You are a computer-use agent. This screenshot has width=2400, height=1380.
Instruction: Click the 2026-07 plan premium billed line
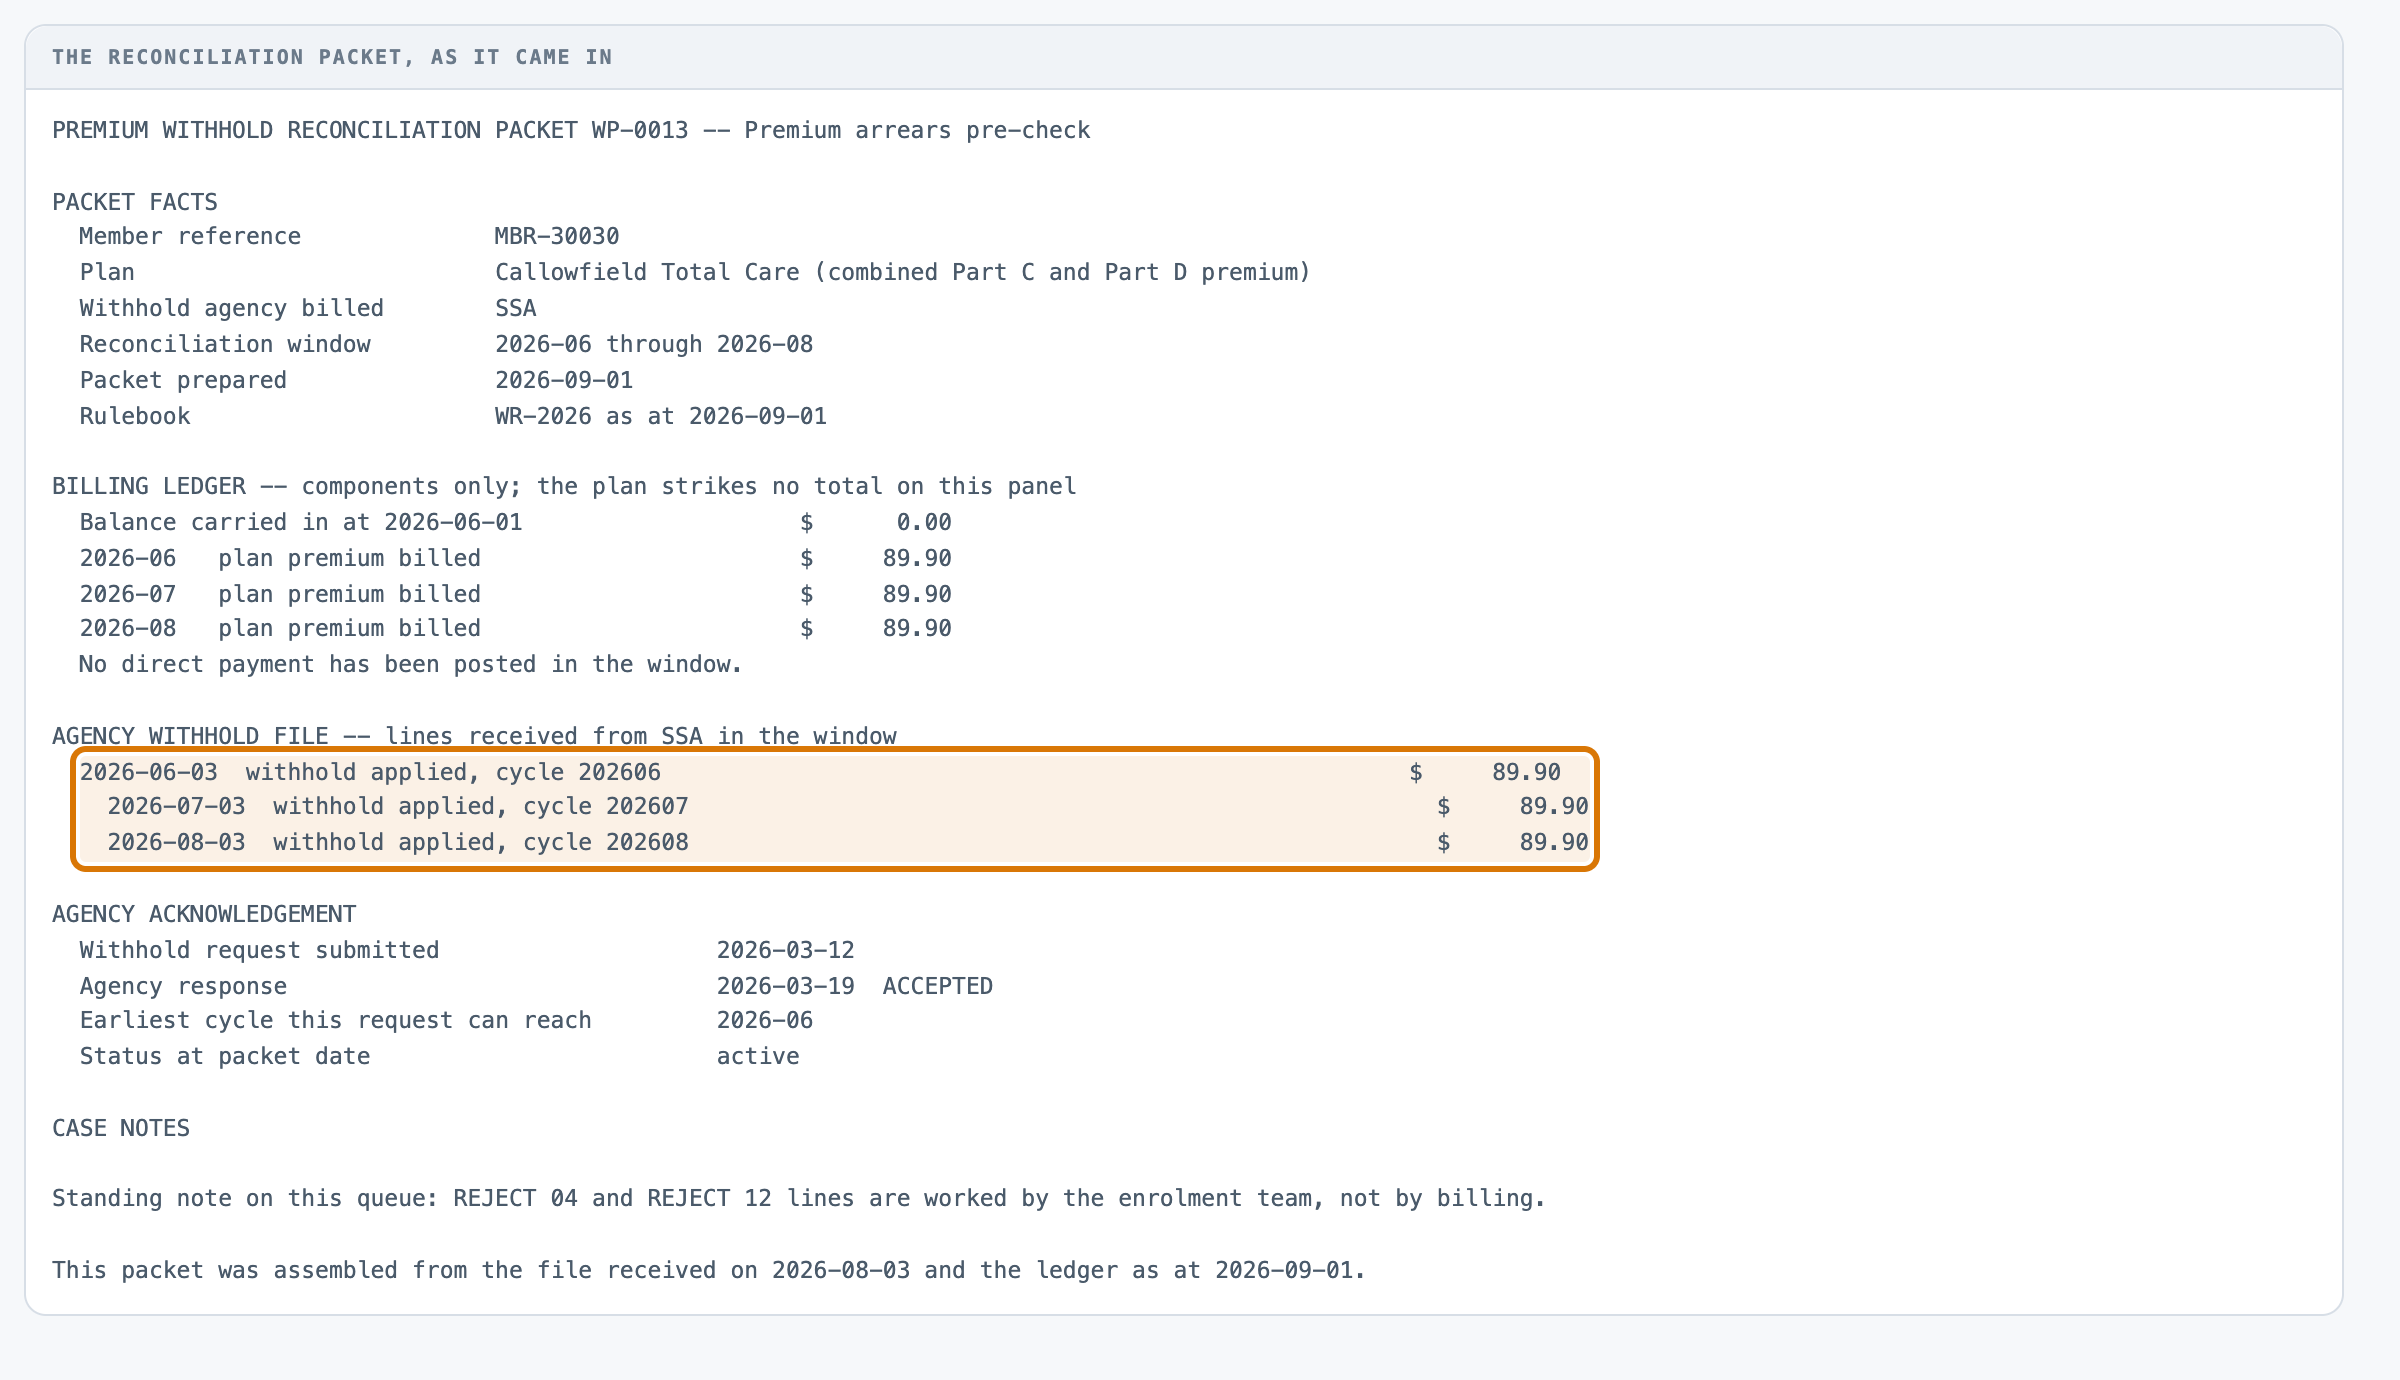click(516, 595)
